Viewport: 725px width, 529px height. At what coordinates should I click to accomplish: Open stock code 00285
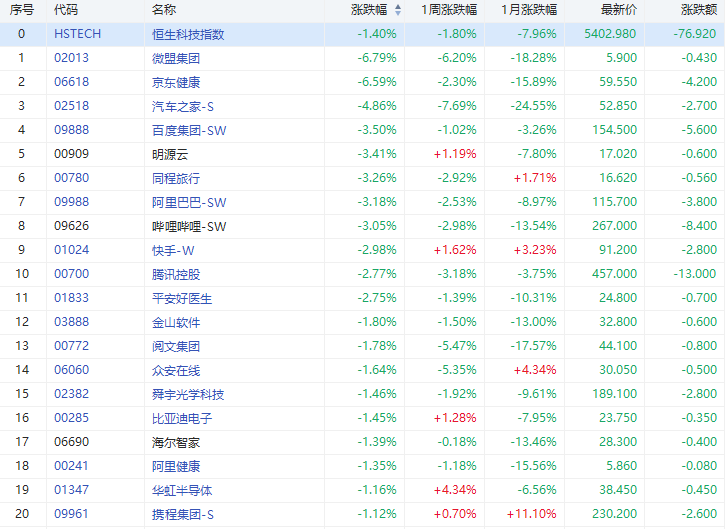coord(71,418)
